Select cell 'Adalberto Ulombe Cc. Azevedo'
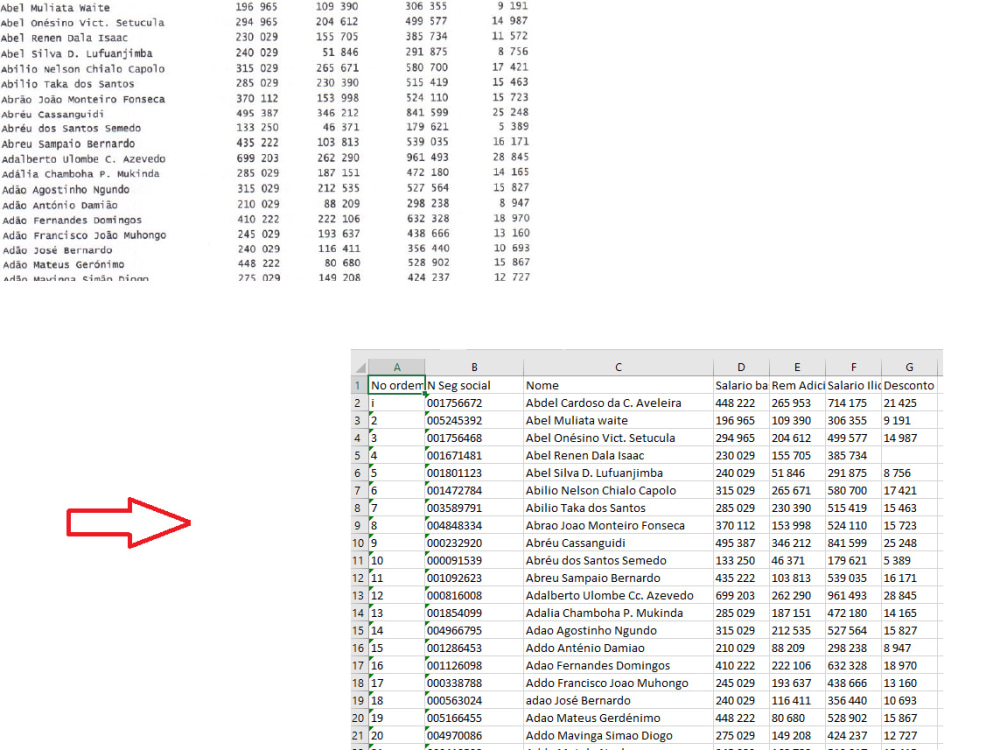 coord(618,596)
